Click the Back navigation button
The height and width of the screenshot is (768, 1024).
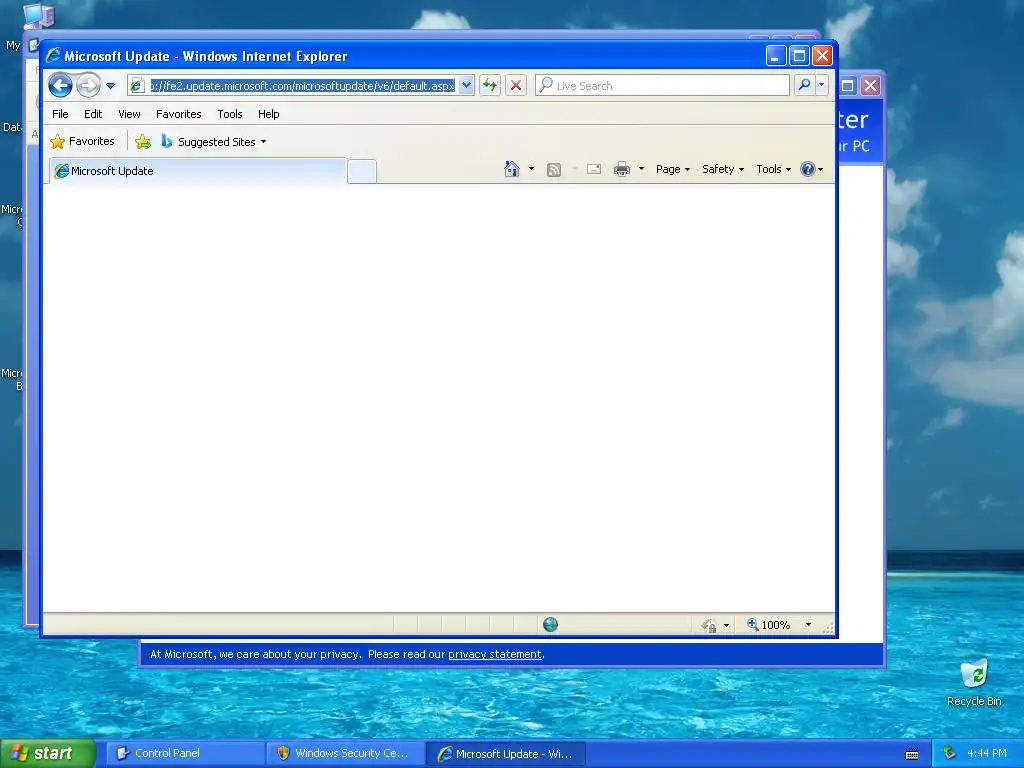pos(60,86)
